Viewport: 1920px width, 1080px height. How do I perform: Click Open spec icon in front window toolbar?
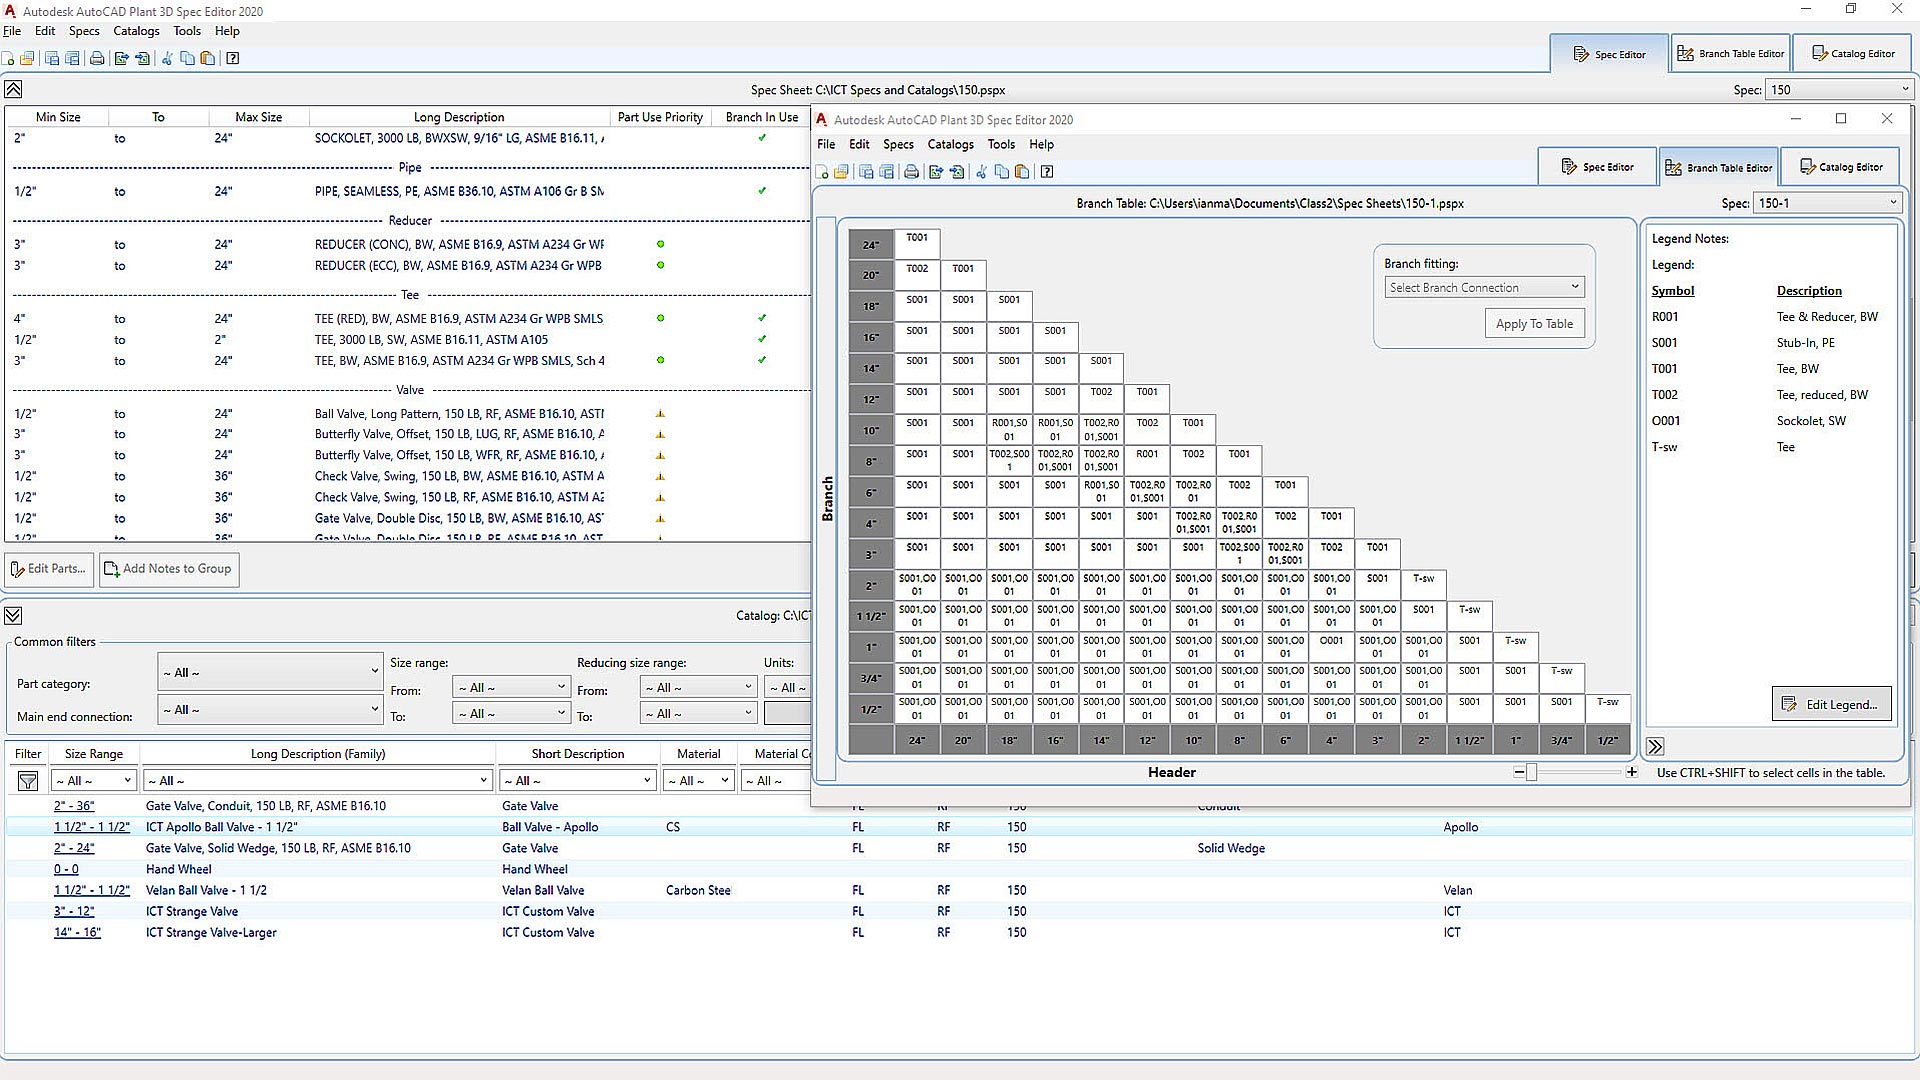(x=841, y=172)
